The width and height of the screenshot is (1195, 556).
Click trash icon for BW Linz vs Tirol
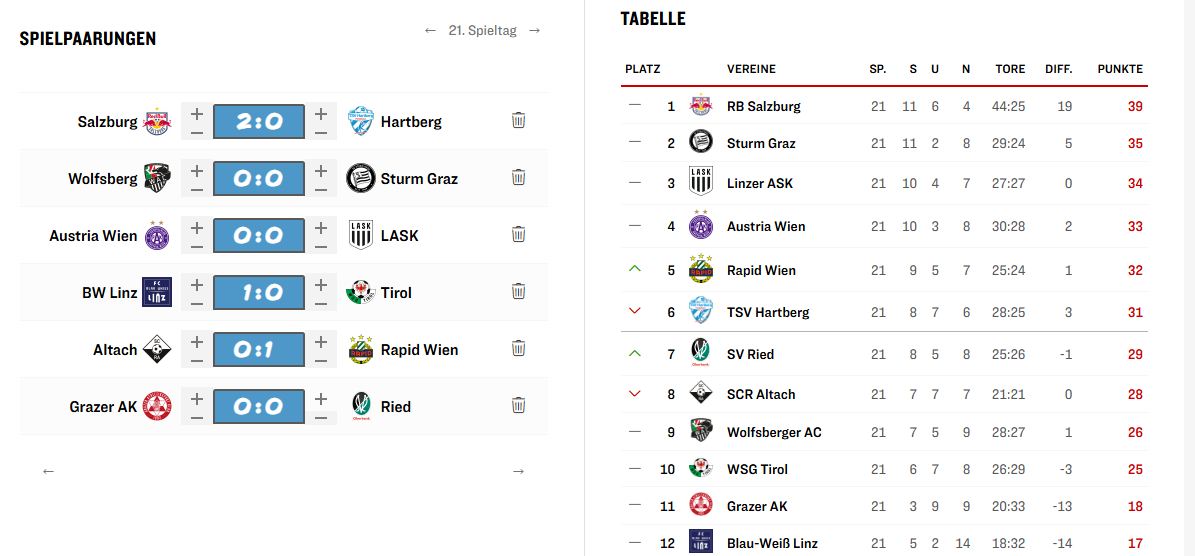[518, 292]
